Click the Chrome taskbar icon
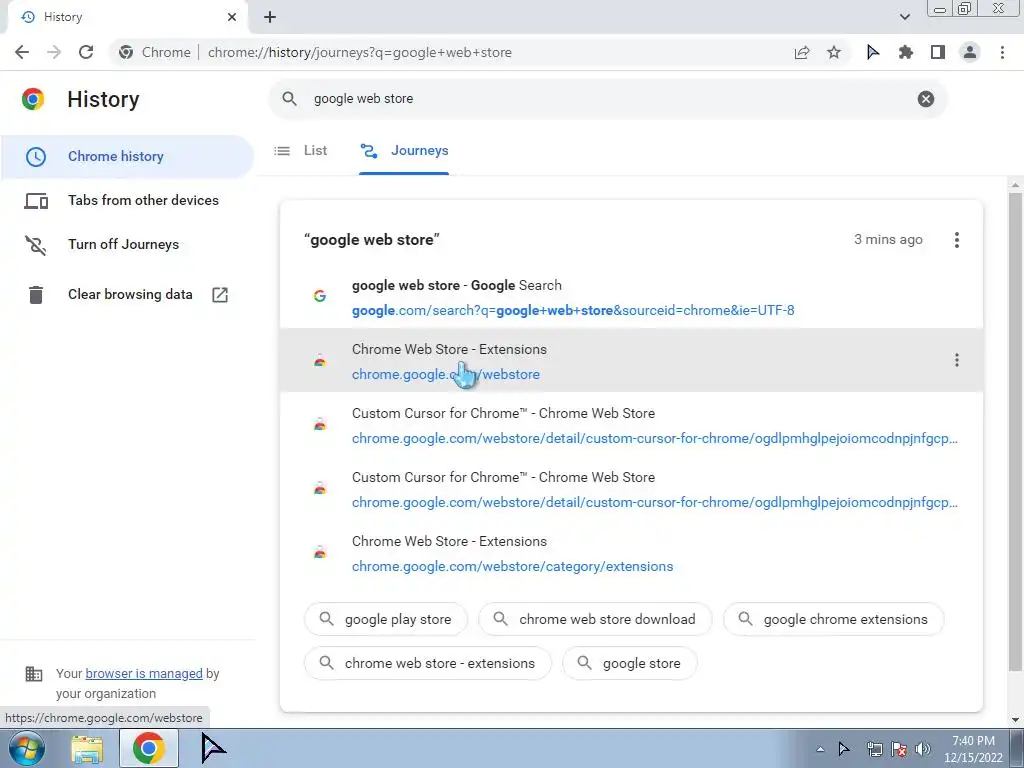The image size is (1024, 768). click(149, 748)
